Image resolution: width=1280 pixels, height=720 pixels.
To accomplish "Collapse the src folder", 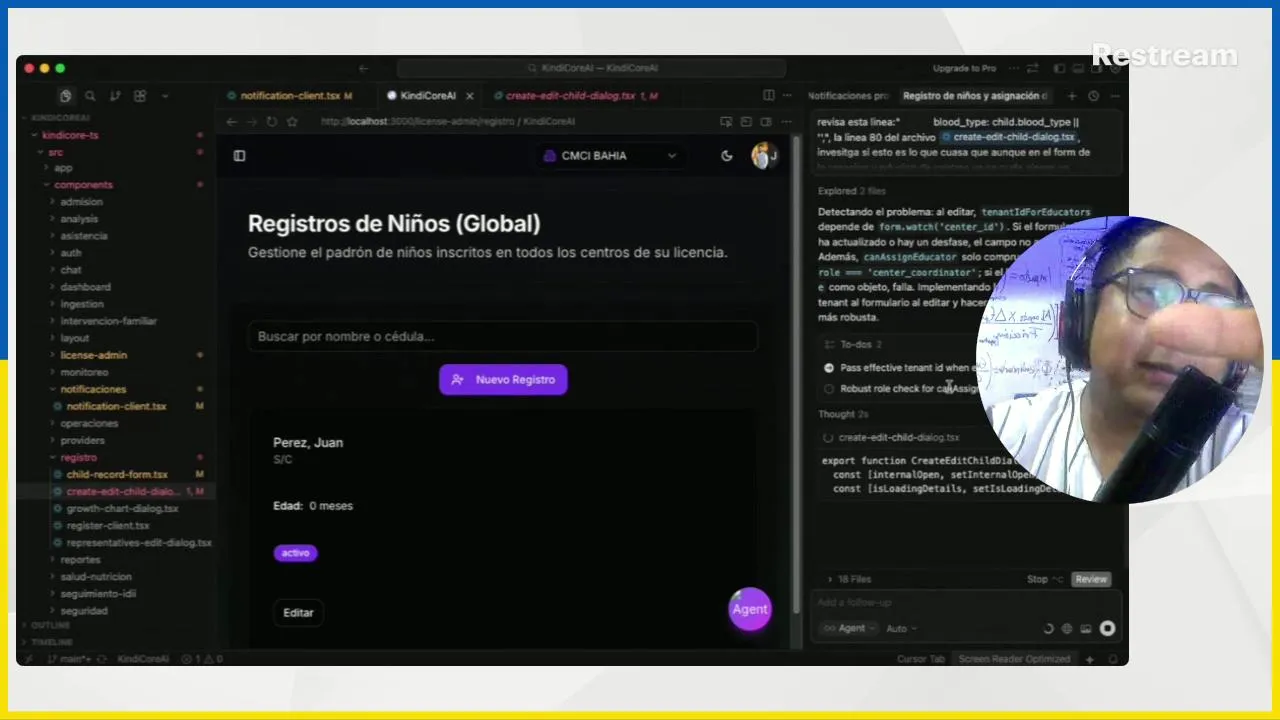I will [55, 152].
